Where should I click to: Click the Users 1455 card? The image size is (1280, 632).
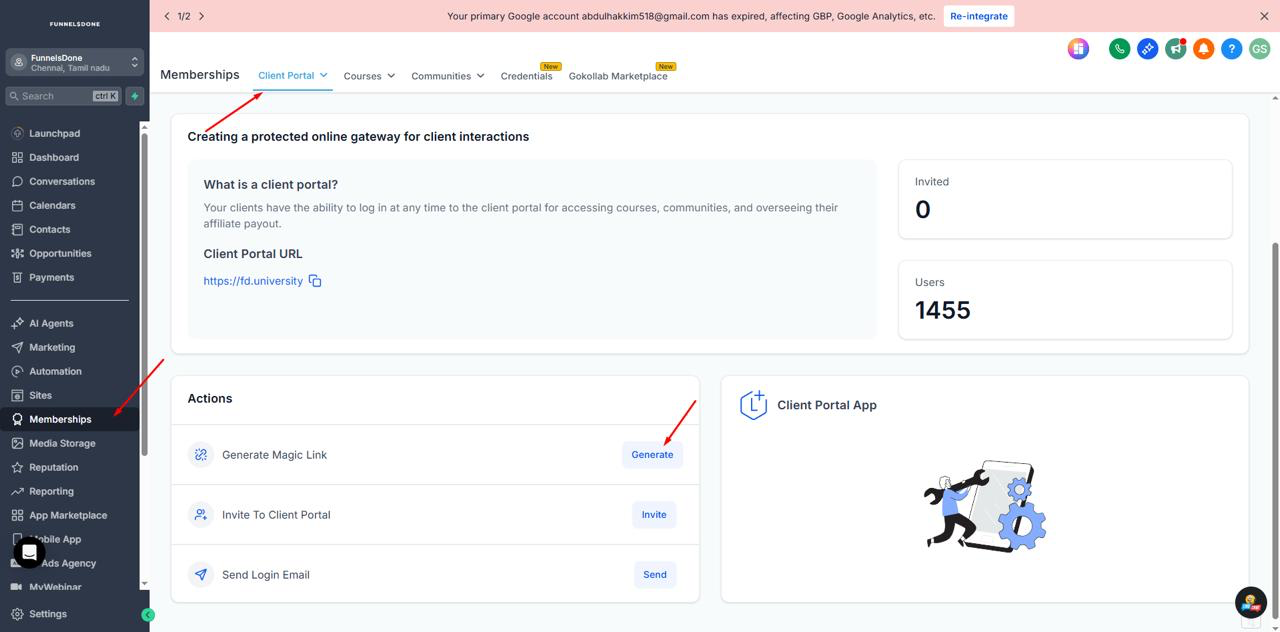click(x=1065, y=300)
